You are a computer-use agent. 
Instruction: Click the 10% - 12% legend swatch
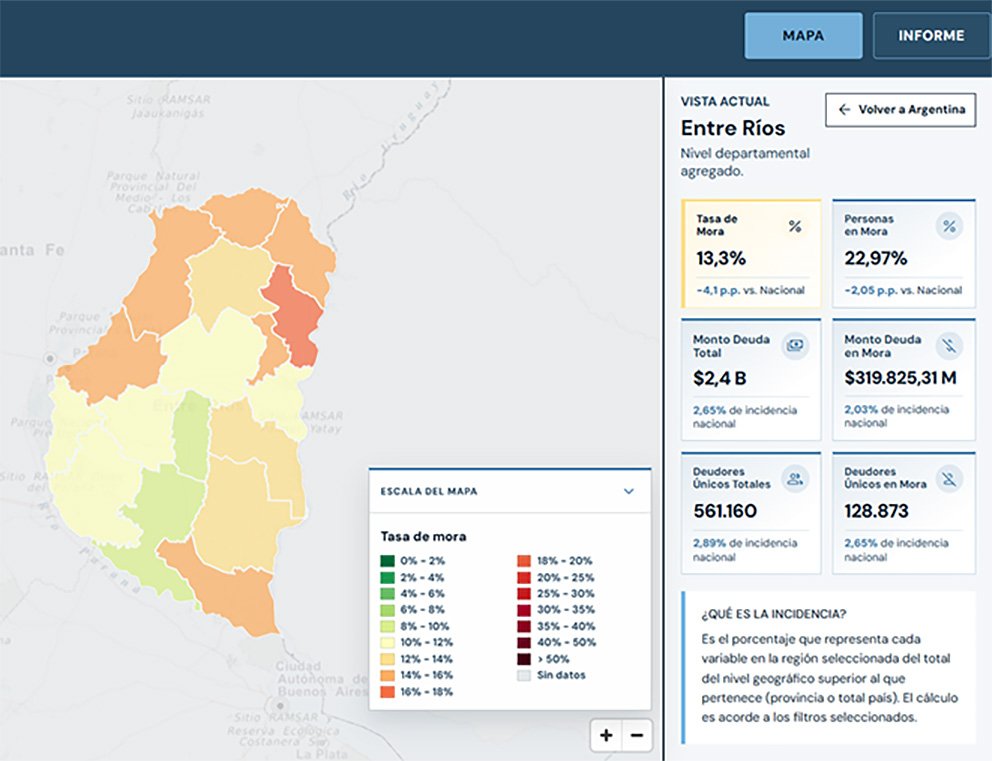pyautogui.click(x=387, y=643)
